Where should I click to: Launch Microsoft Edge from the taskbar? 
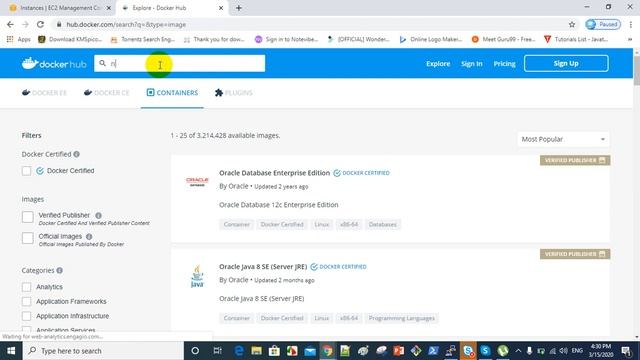(239, 351)
